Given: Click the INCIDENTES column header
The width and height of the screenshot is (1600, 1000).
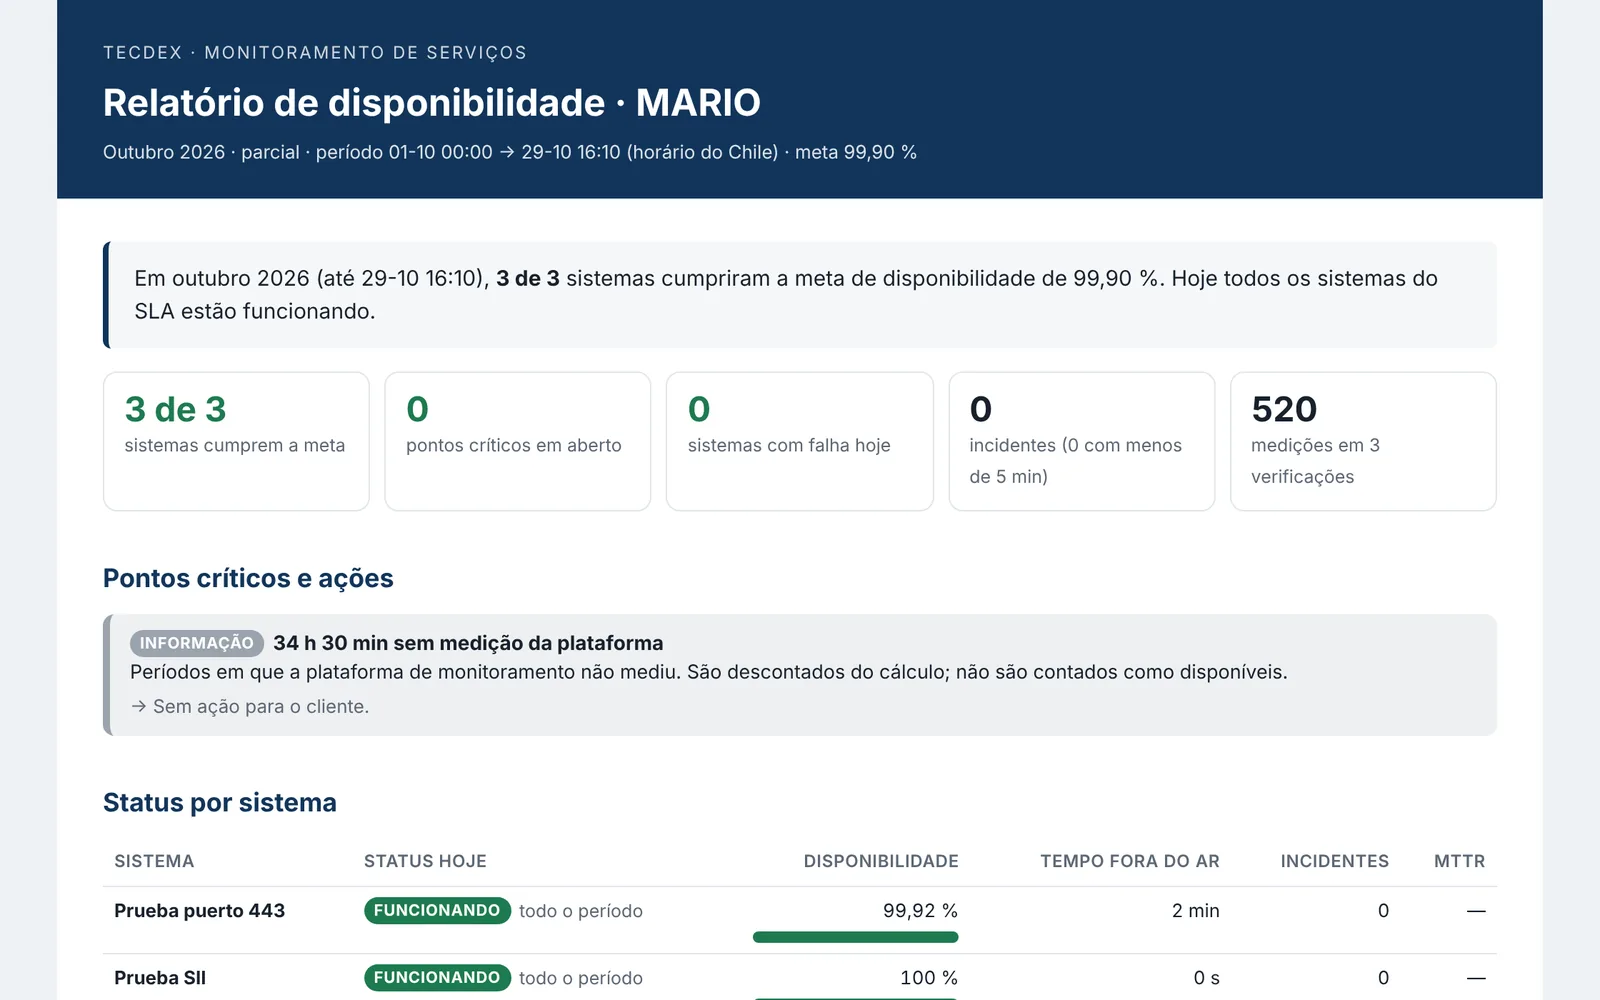Looking at the screenshot, I should click(1335, 861).
